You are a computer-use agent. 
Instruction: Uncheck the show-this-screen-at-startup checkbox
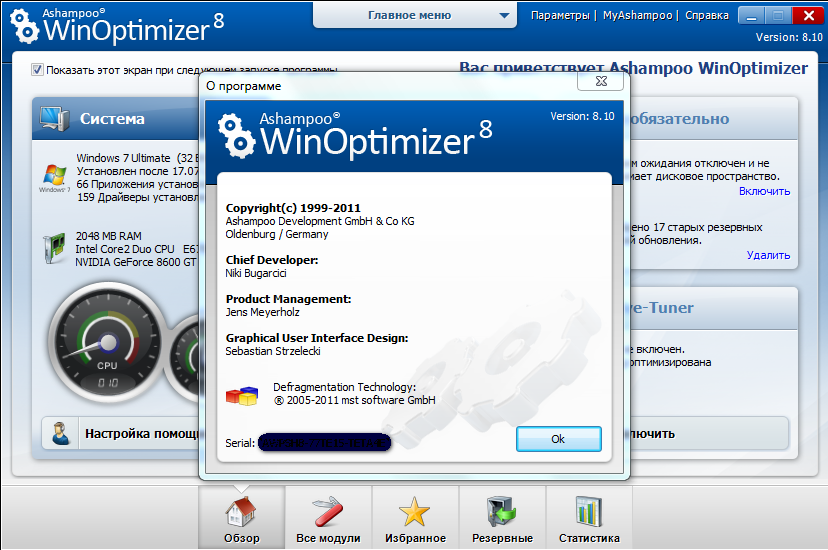click(38, 70)
